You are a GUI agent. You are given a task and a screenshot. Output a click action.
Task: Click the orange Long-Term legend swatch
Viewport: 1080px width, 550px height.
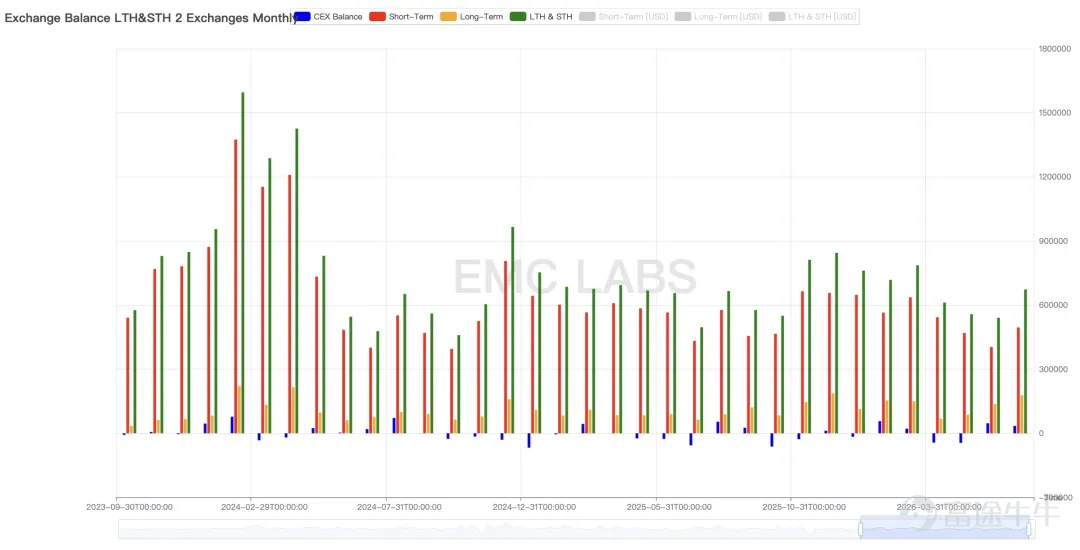click(x=448, y=17)
